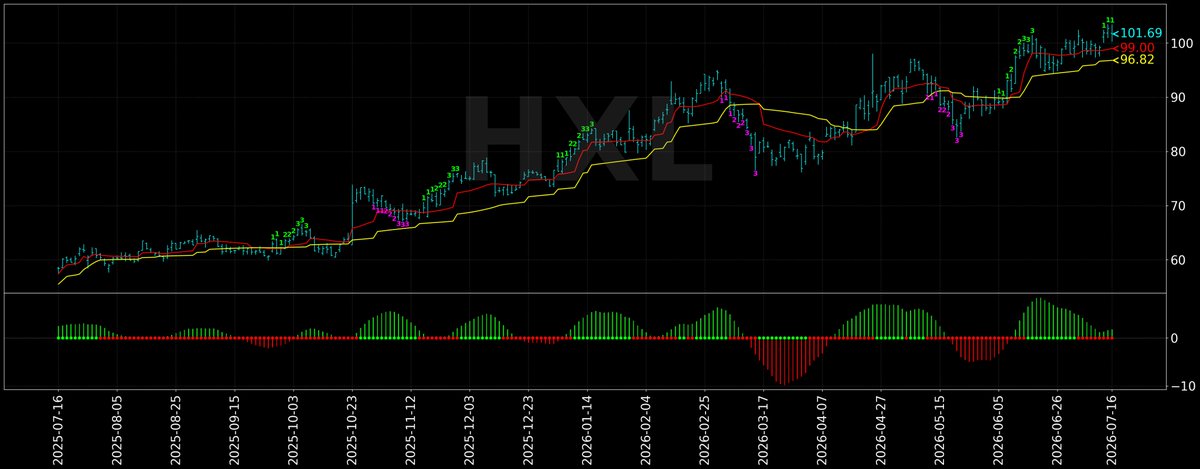
Task: Select the 2026-02-04 date label
Action: [646, 428]
